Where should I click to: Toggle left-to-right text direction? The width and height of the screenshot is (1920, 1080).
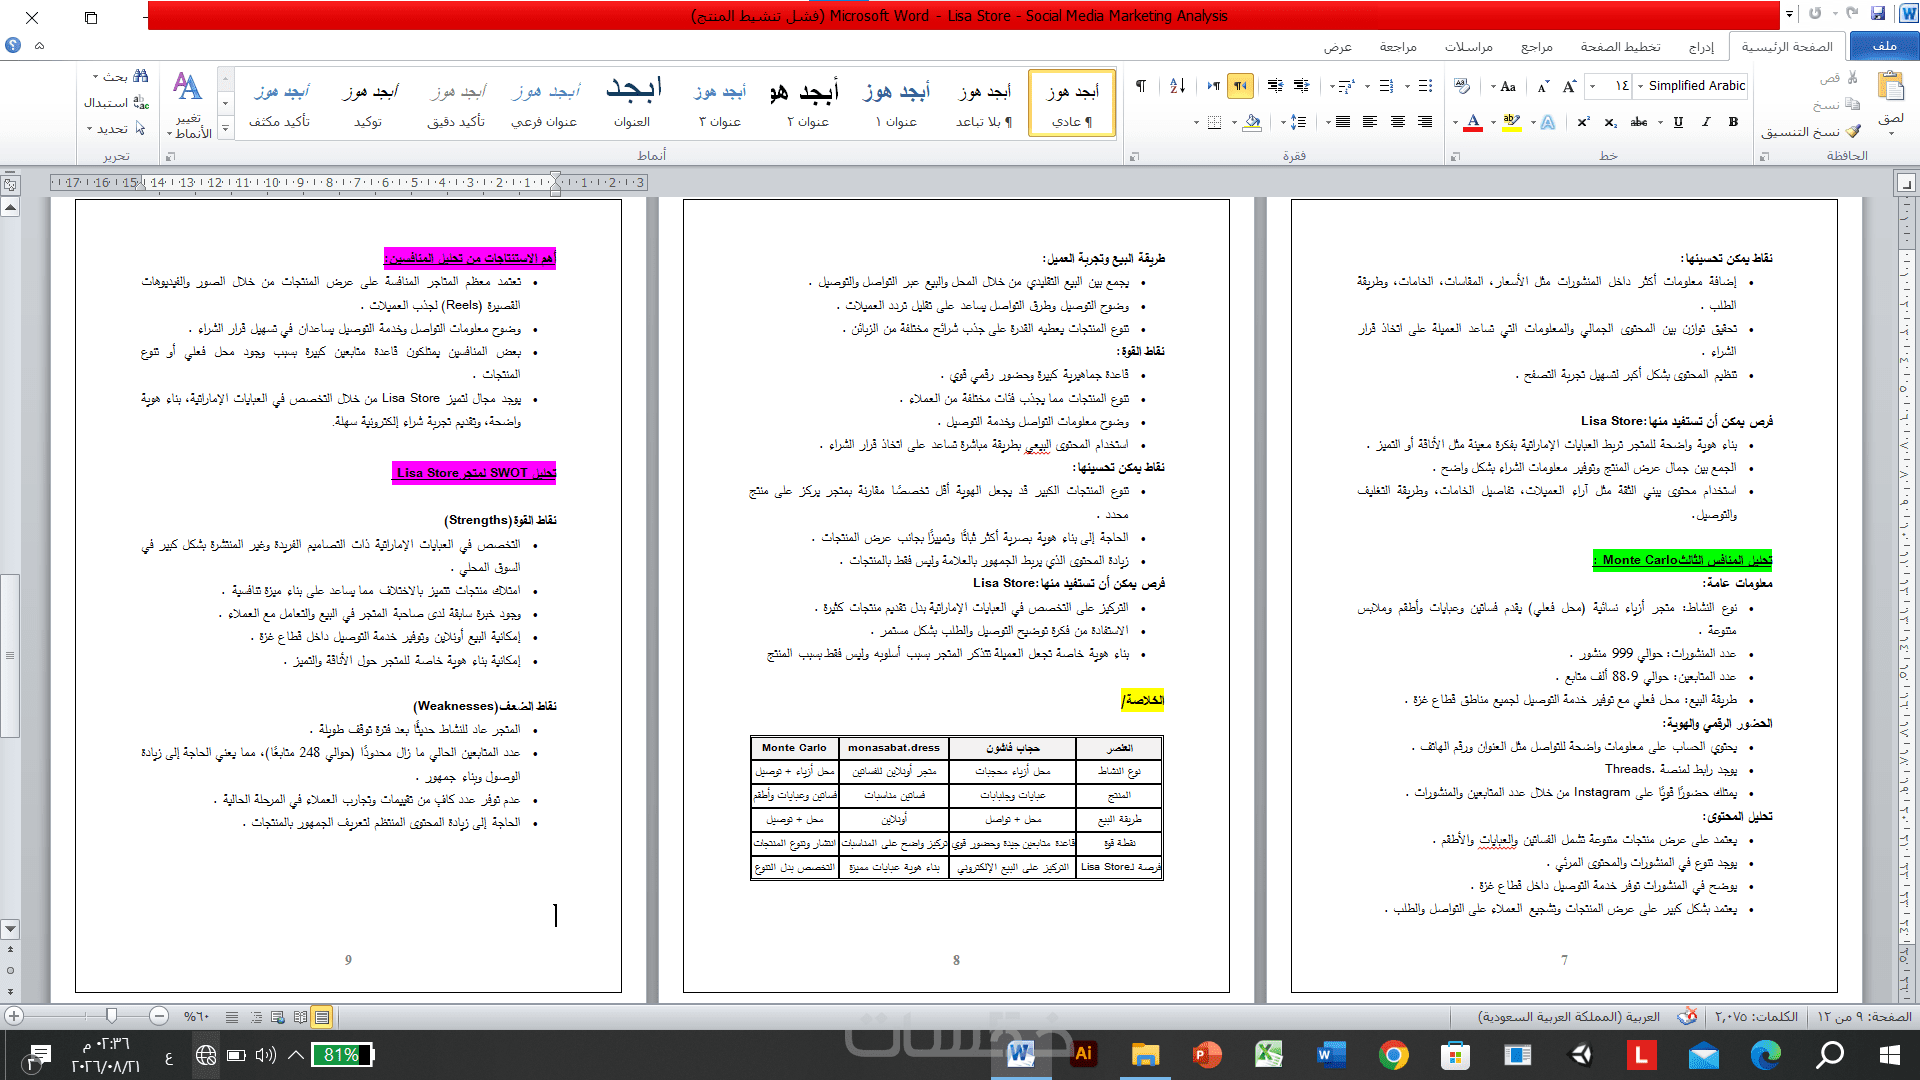pyautogui.click(x=1213, y=86)
